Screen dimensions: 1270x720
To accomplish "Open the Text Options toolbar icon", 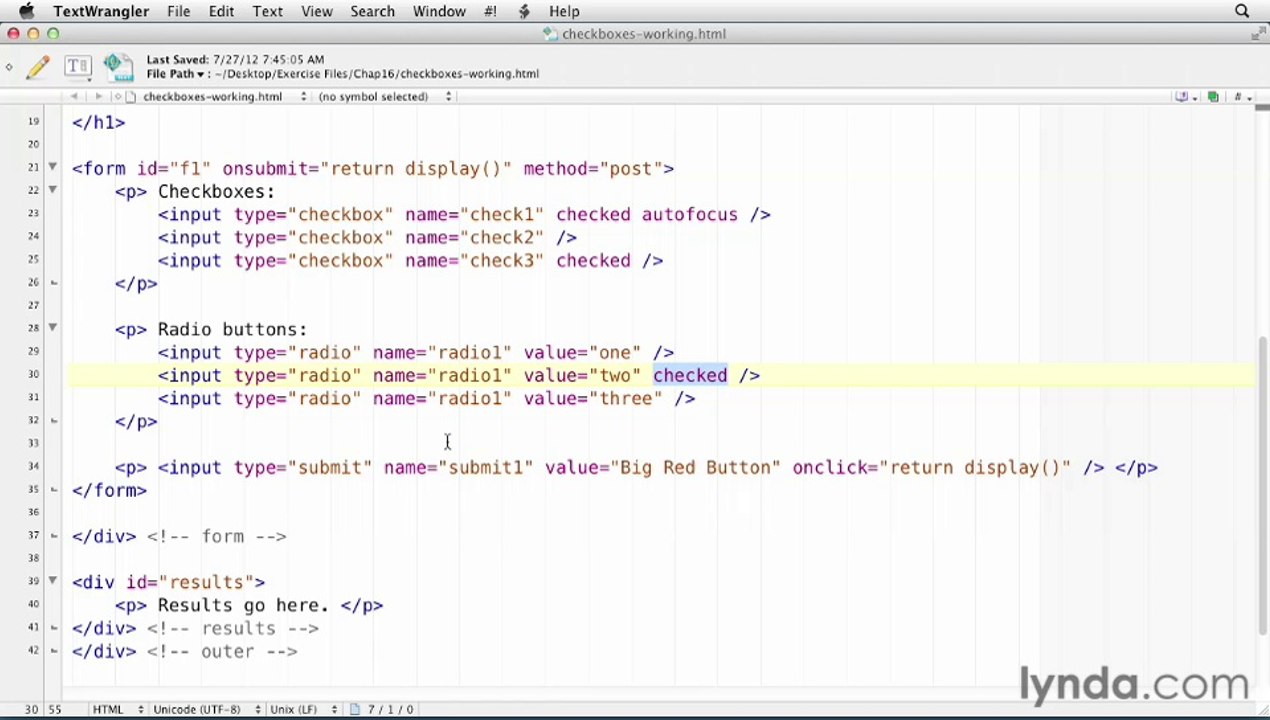I will click(77, 67).
